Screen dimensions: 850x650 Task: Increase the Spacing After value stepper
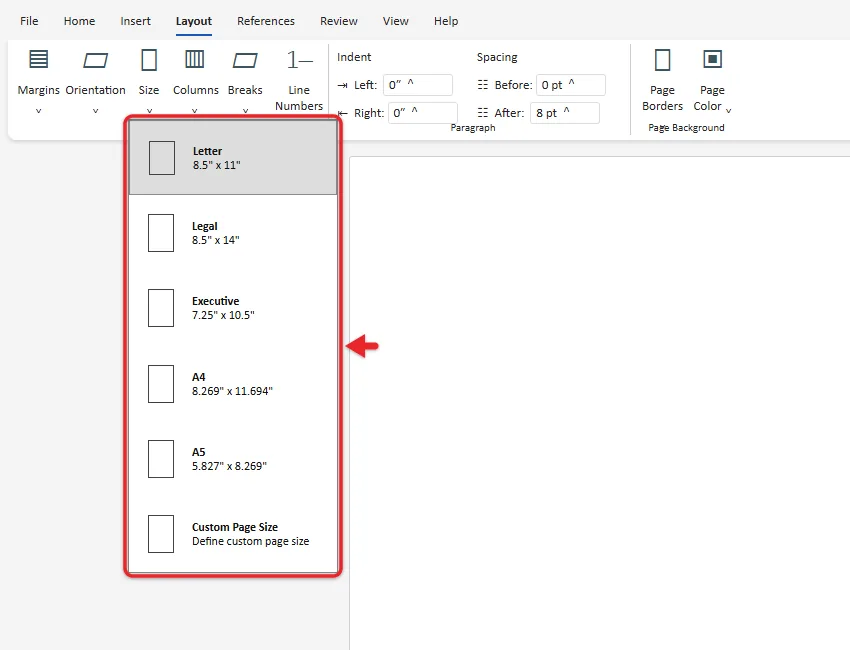(566, 111)
